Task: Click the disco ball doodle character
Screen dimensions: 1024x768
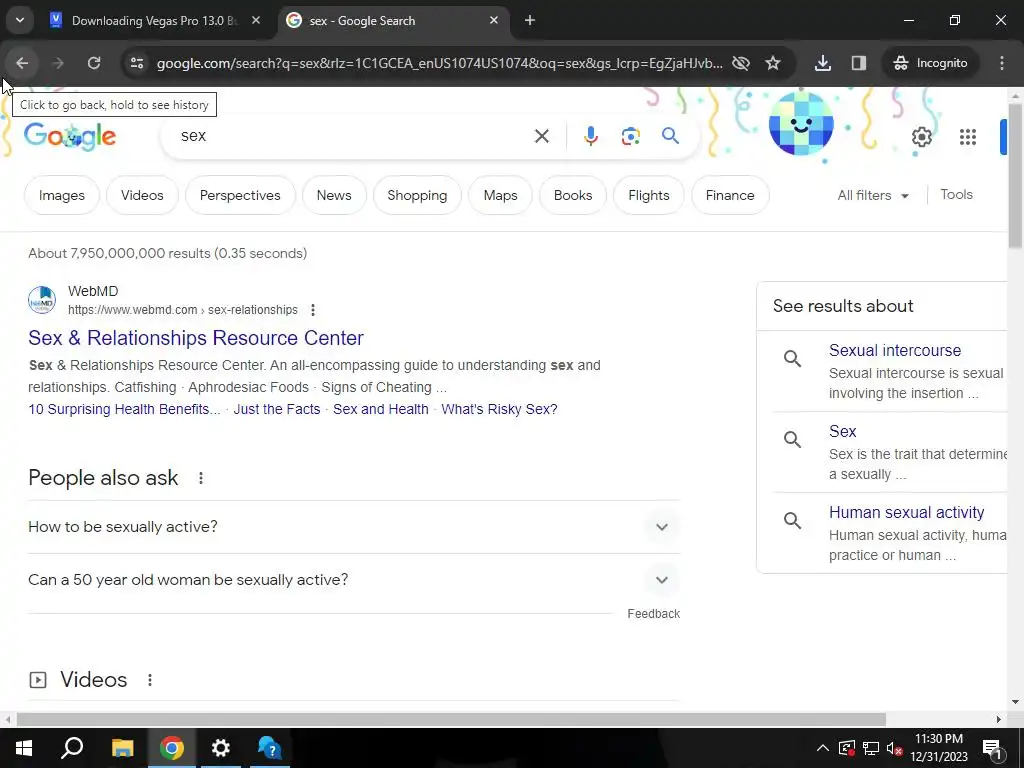Action: click(x=801, y=123)
